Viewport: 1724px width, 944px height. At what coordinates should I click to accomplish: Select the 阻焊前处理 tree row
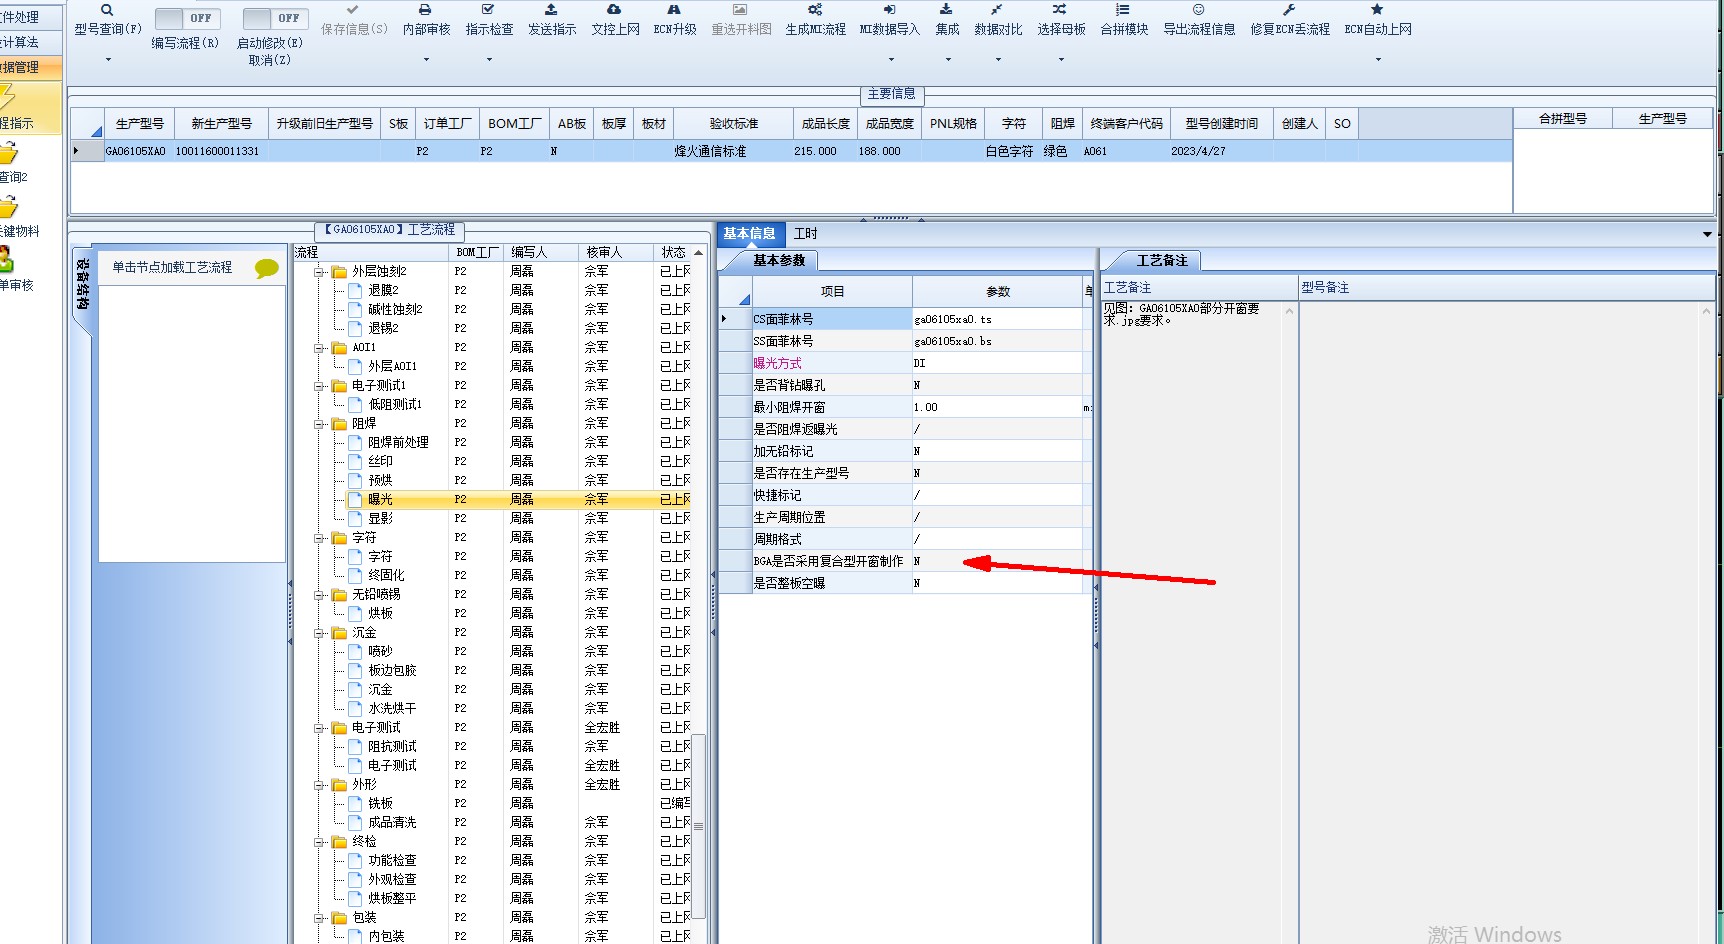click(x=518, y=443)
